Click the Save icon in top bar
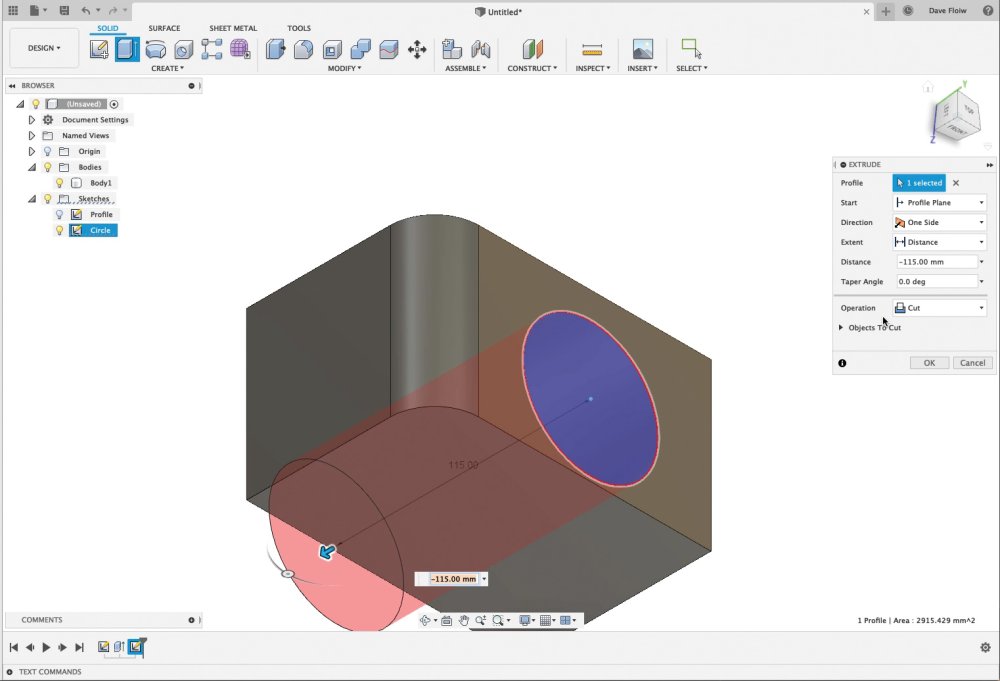This screenshot has height=681, width=1000. click(64, 10)
